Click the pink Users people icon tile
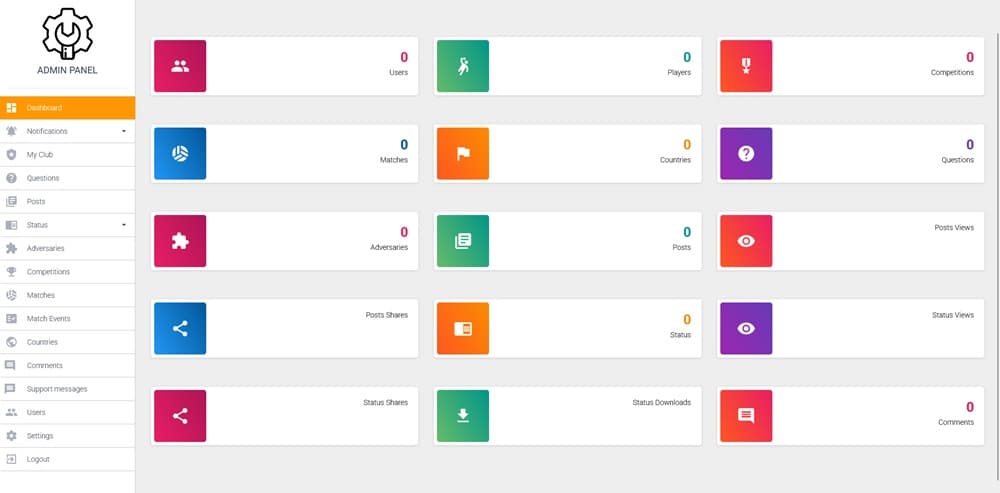 pyautogui.click(x=180, y=66)
